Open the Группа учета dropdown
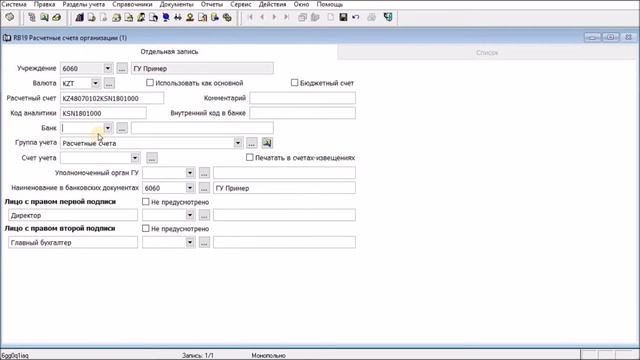This screenshot has height=360, width=640. (x=238, y=143)
